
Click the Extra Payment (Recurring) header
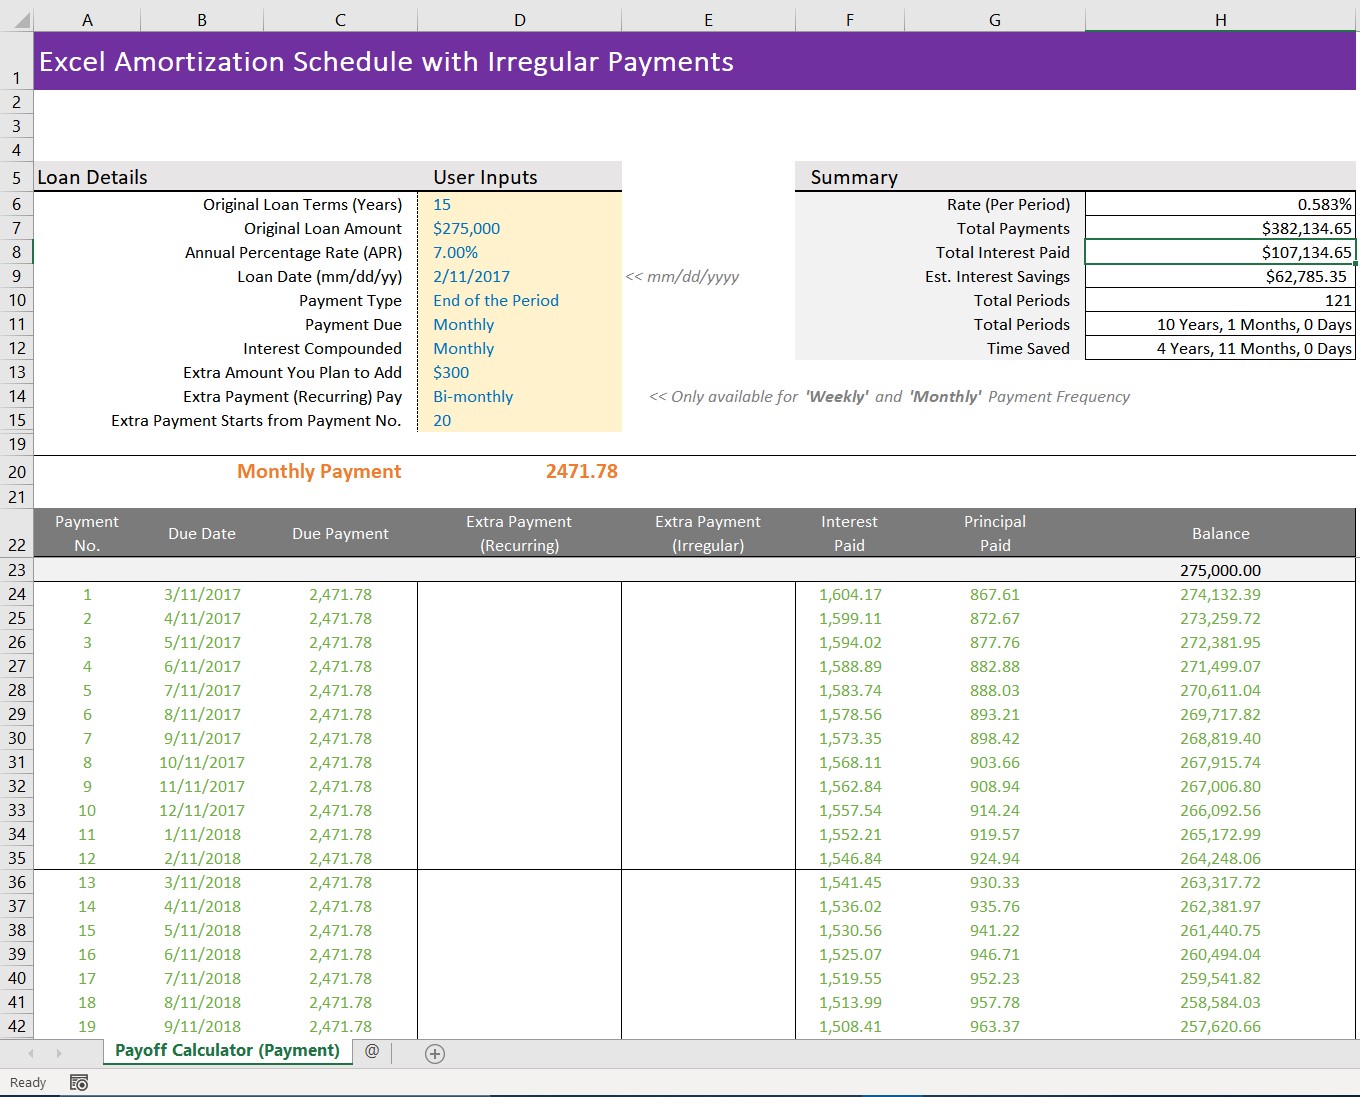pos(519,533)
